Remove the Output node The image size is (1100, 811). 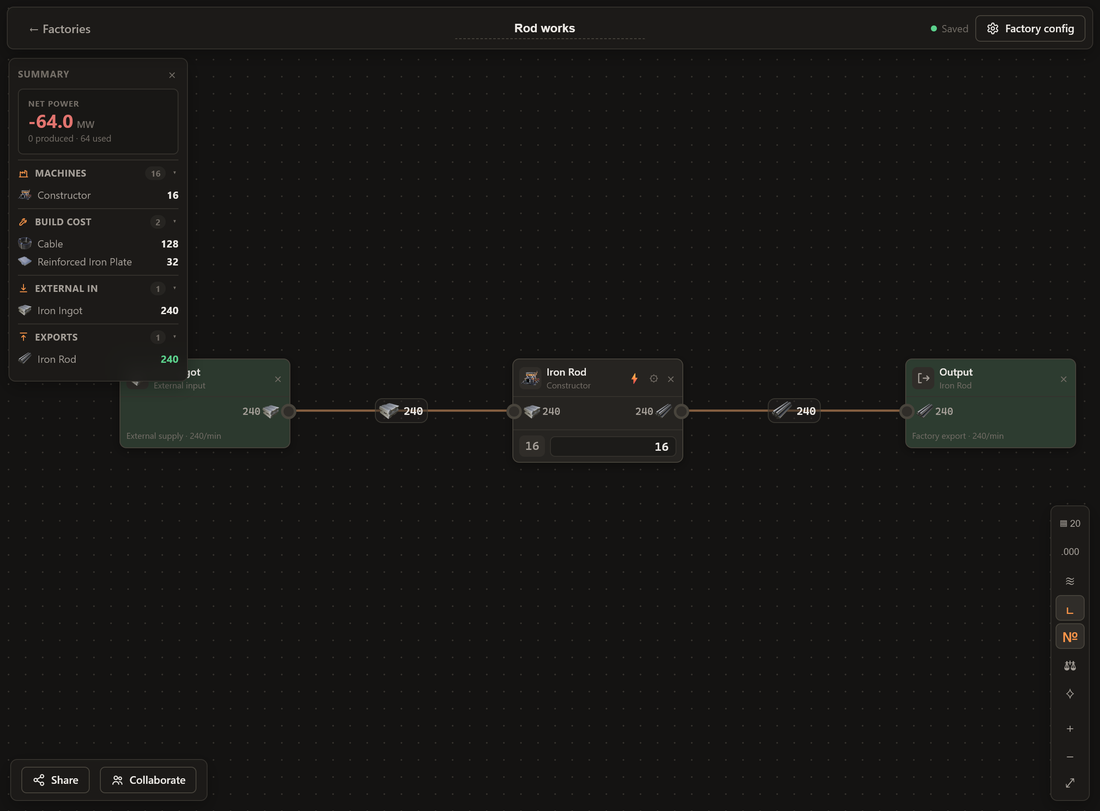(x=1064, y=380)
